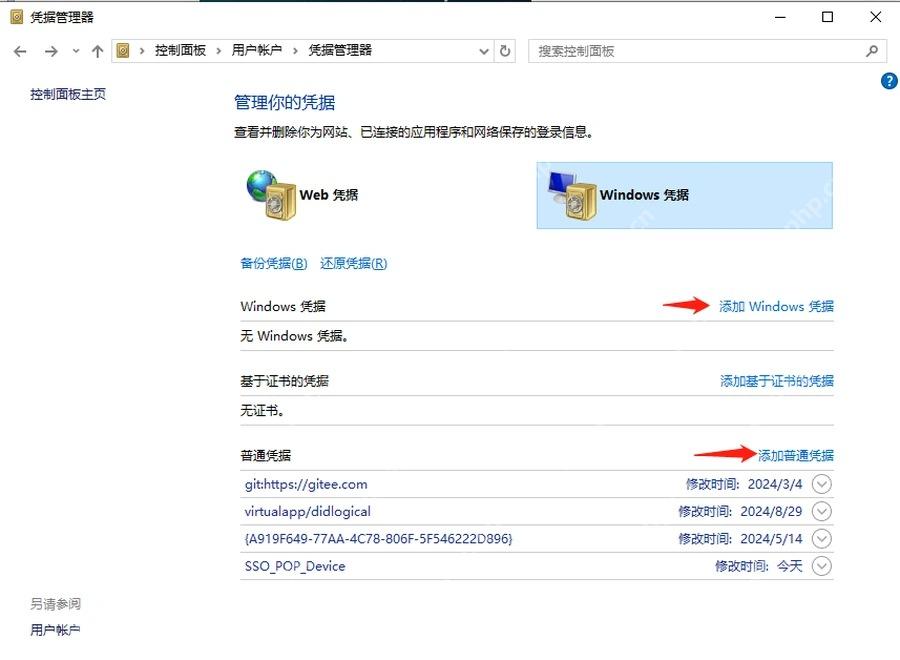Click 备份凭据(B) link

[x=274, y=263]
